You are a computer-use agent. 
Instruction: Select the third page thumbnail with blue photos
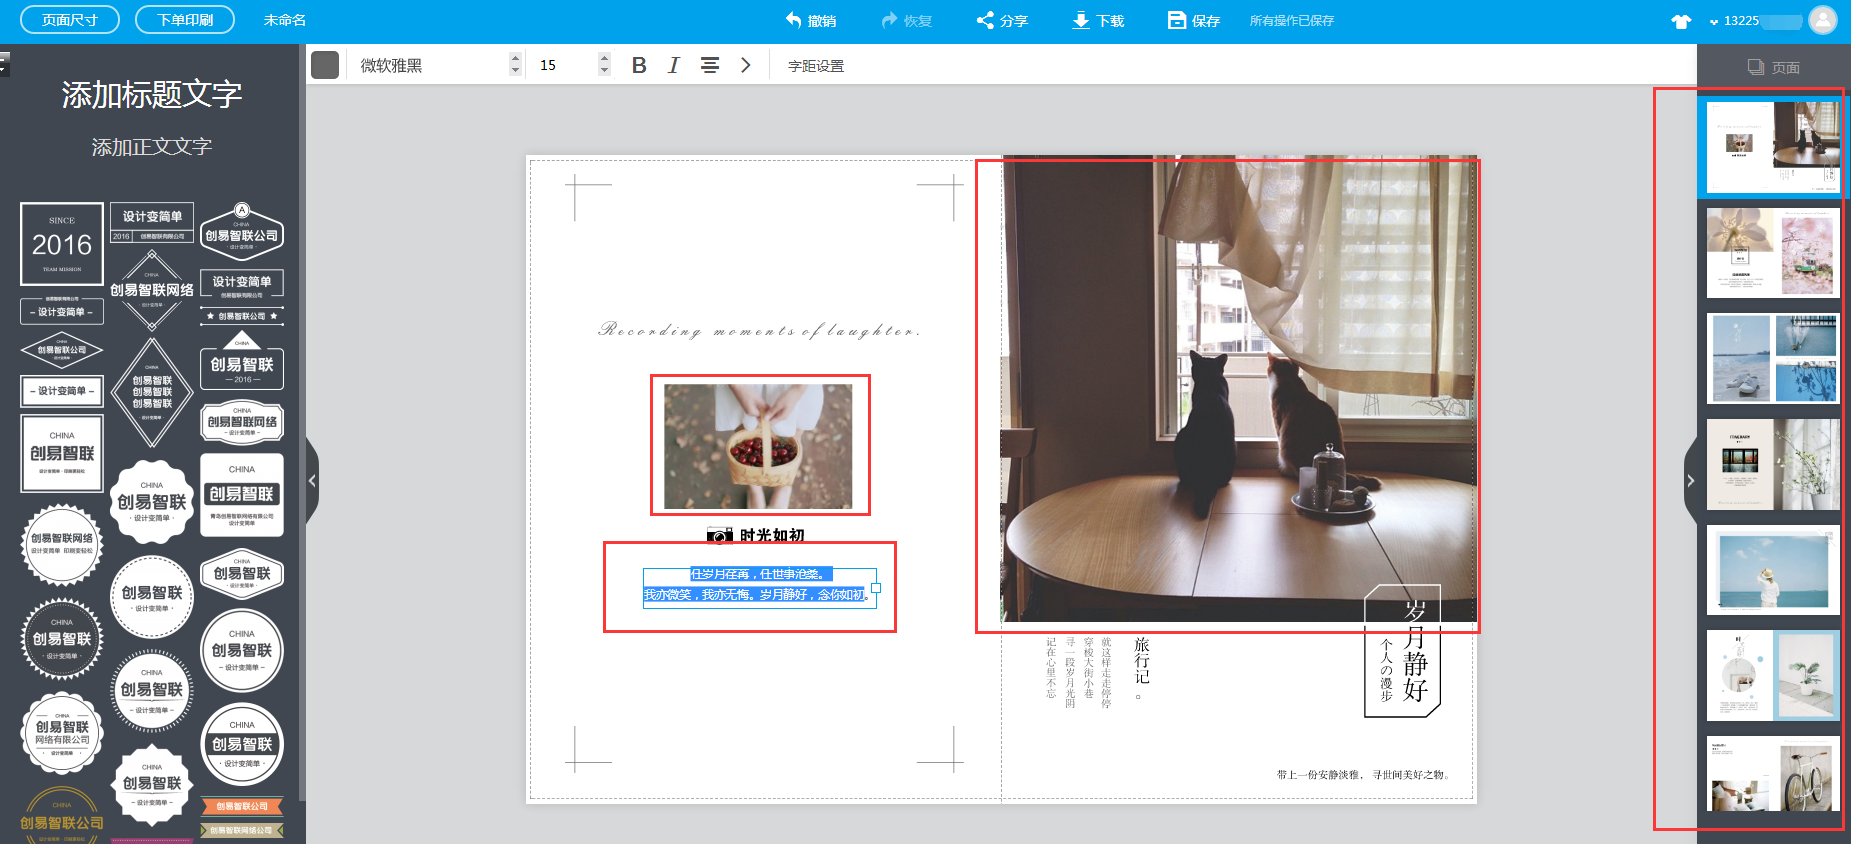pyautogui.click(x=1773, y=358)
